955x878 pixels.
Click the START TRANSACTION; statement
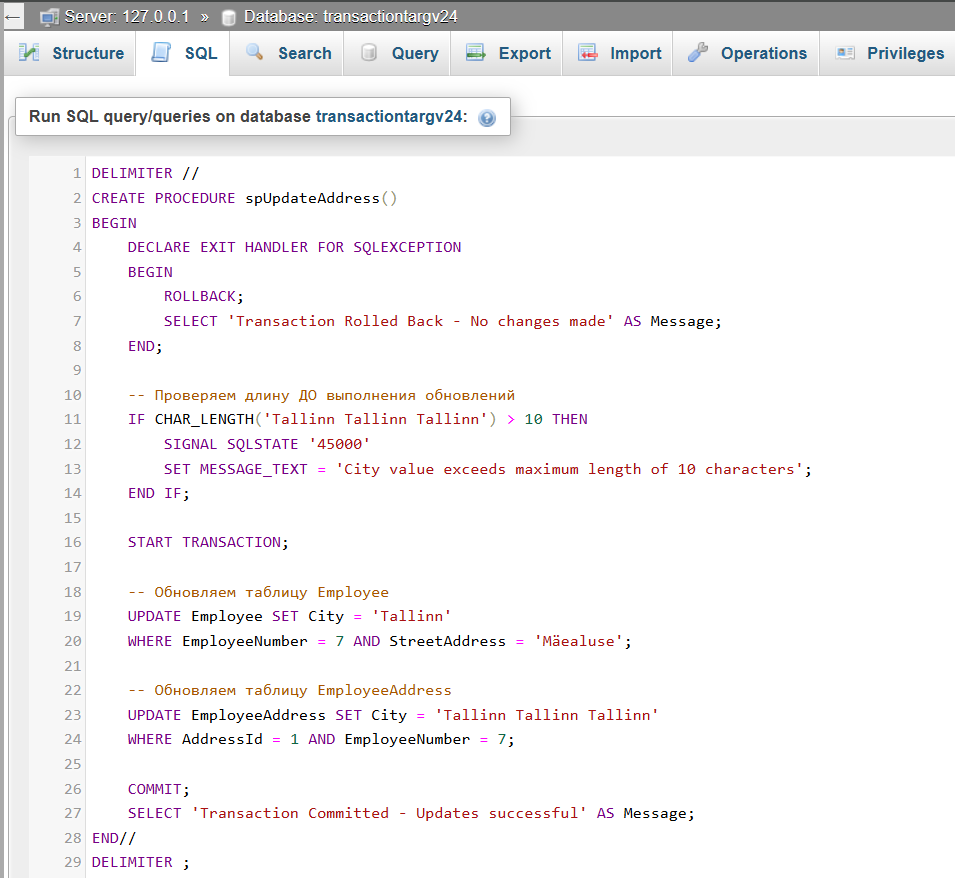(x=208, y=543)
